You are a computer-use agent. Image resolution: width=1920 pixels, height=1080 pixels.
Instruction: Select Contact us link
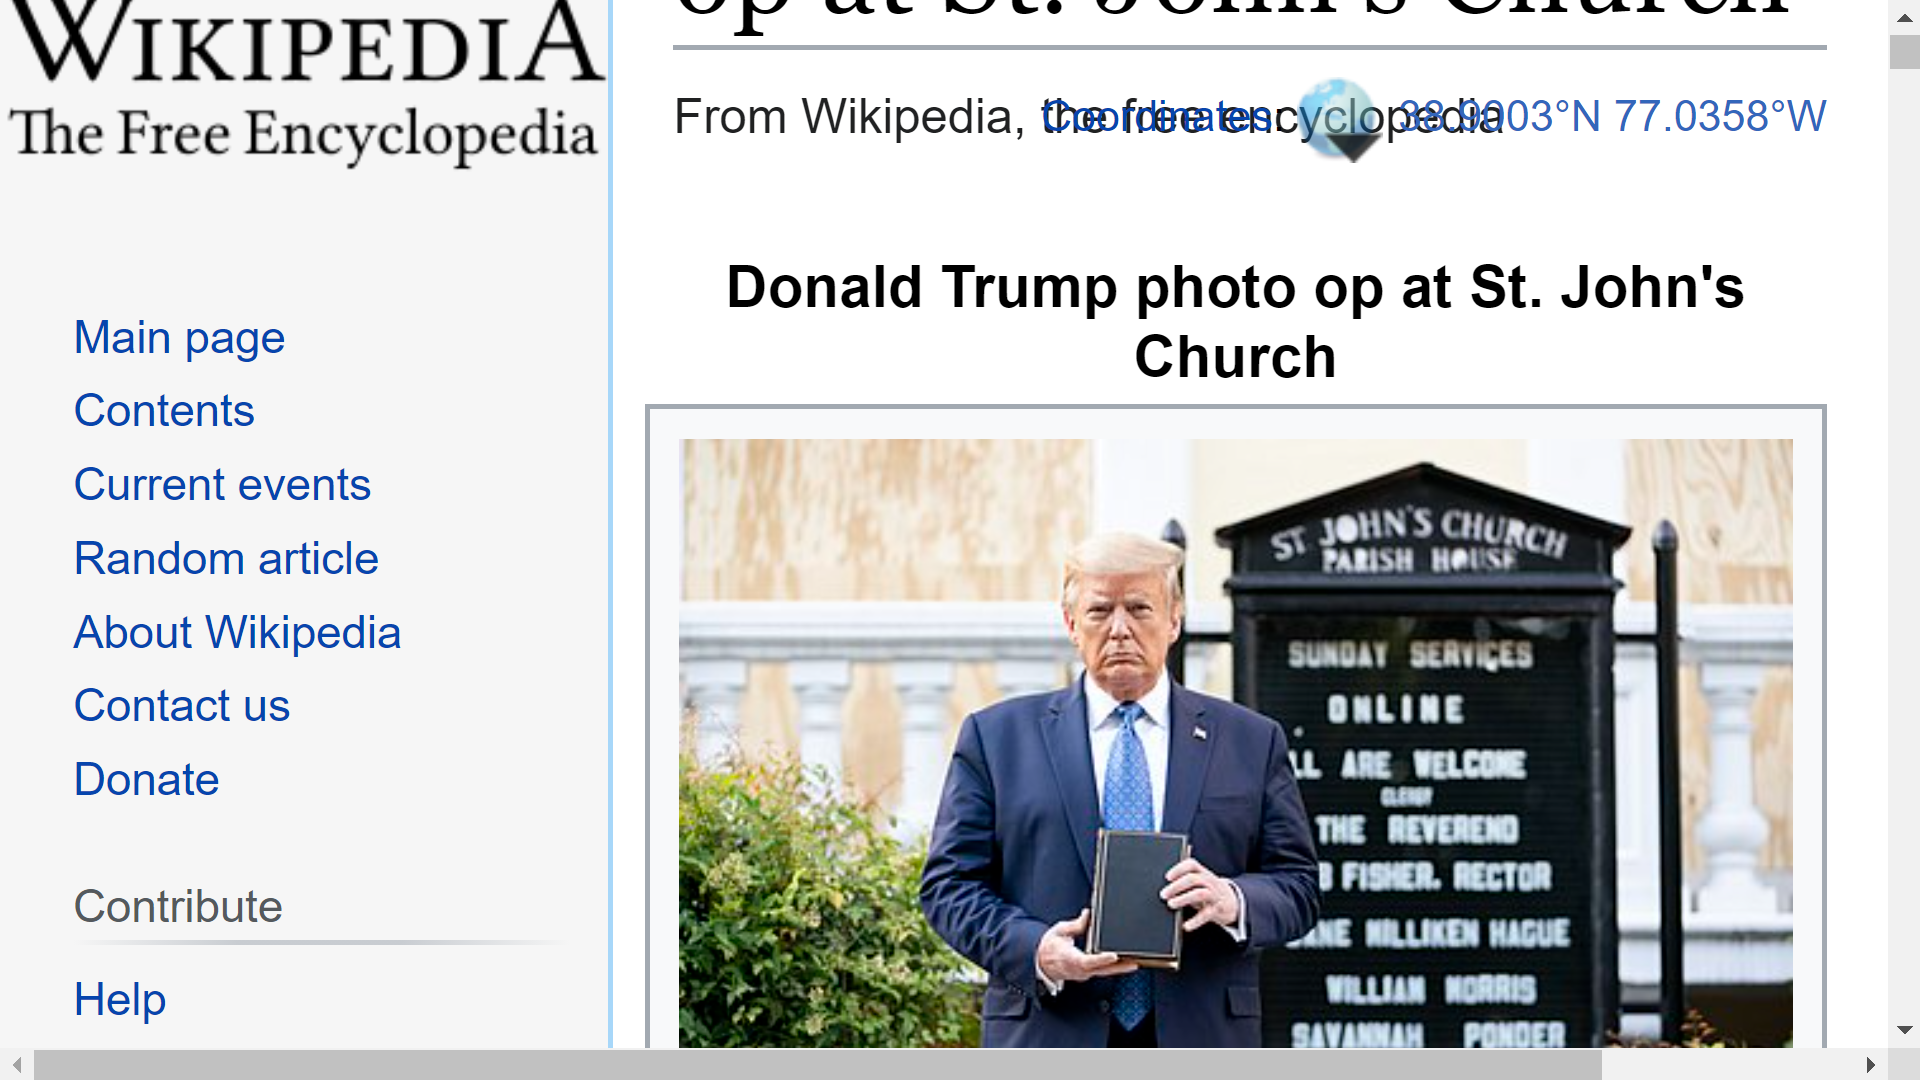(x=182, y=706)
